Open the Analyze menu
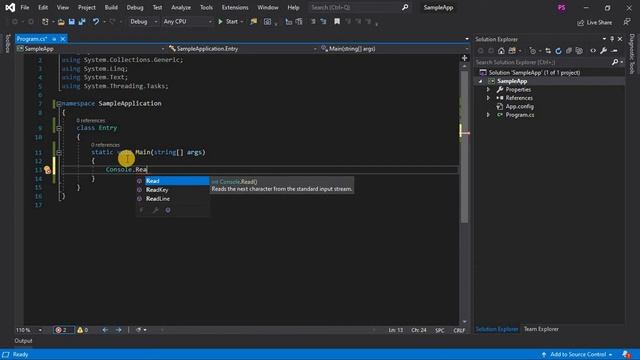The height and width of the screenshot is (360, 640). [181, 7]
